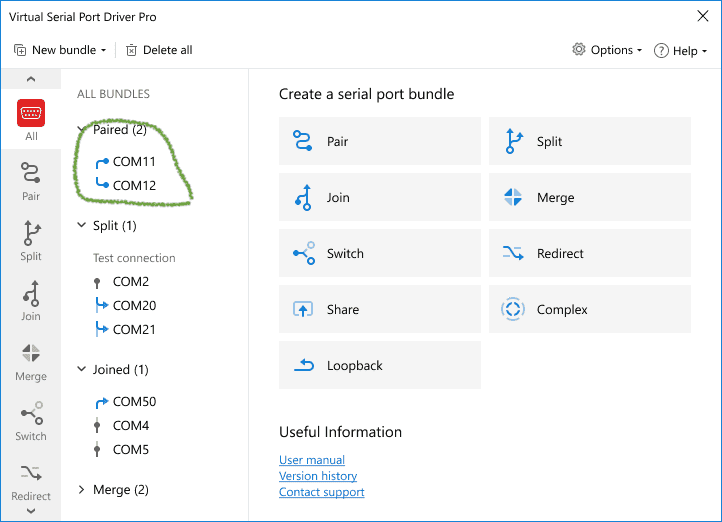
Task: Open the Contact support link
Action: [321, 492]
